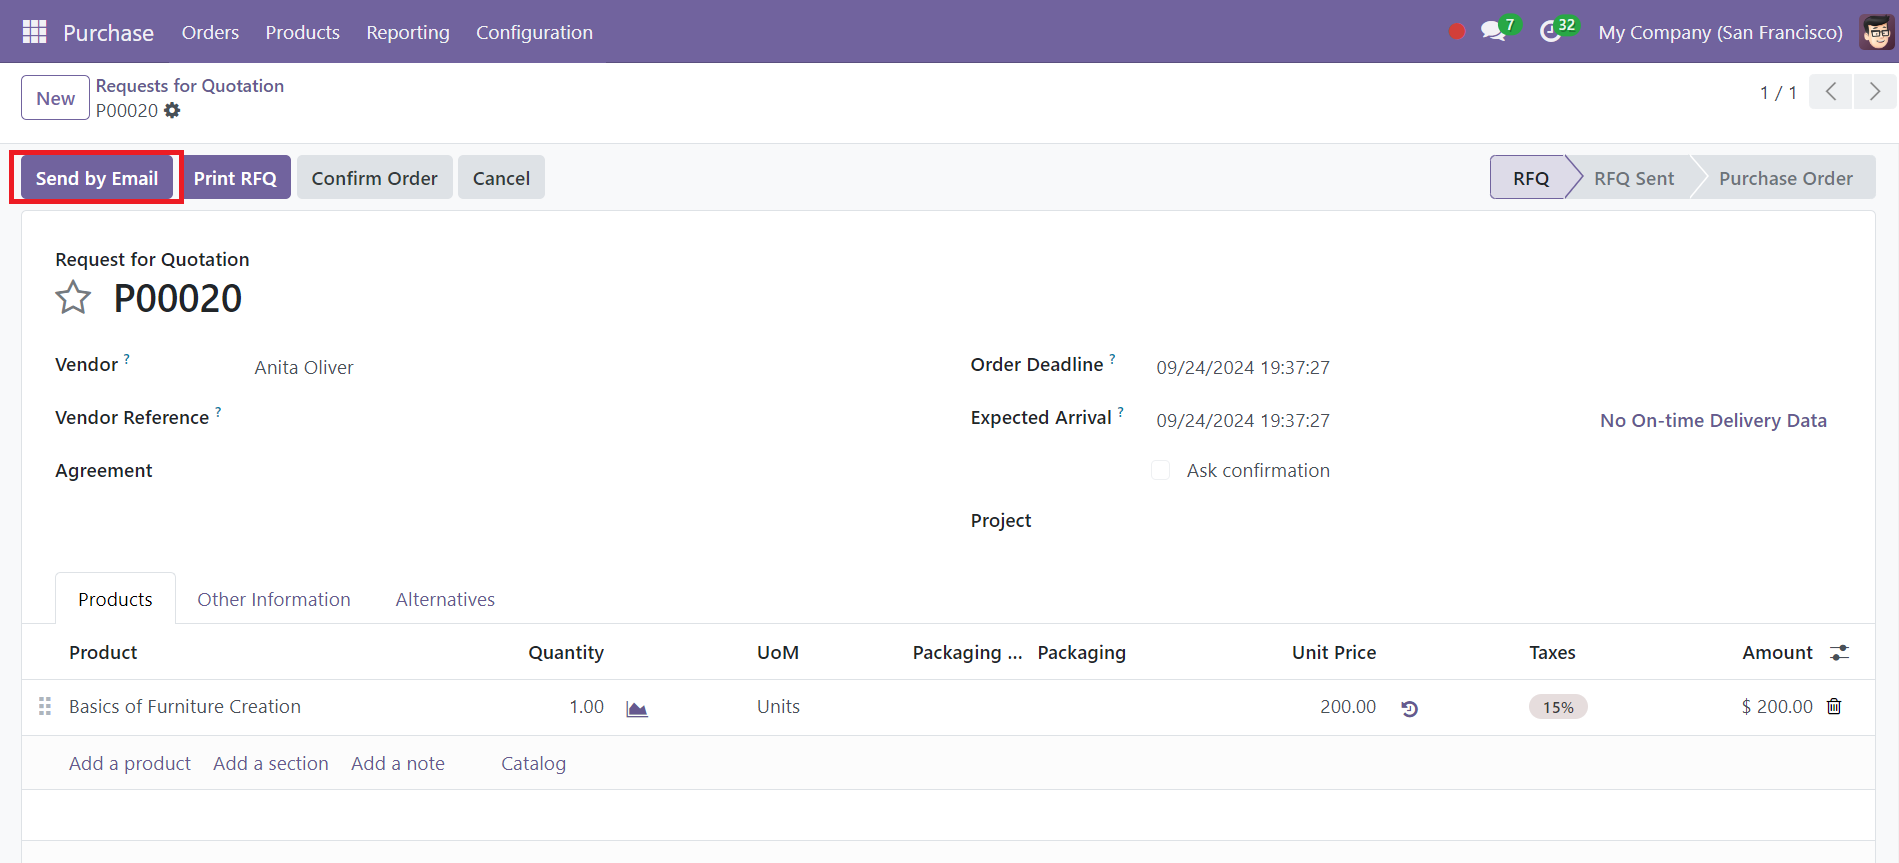Open the Agreement selection field

590,470
